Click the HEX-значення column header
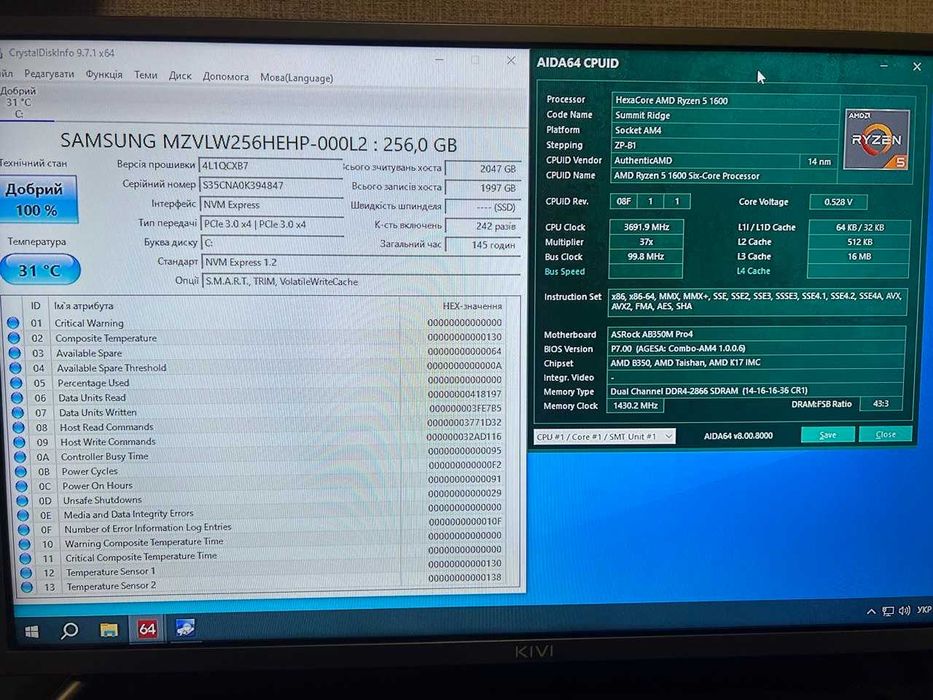 [x=472, y=306]
